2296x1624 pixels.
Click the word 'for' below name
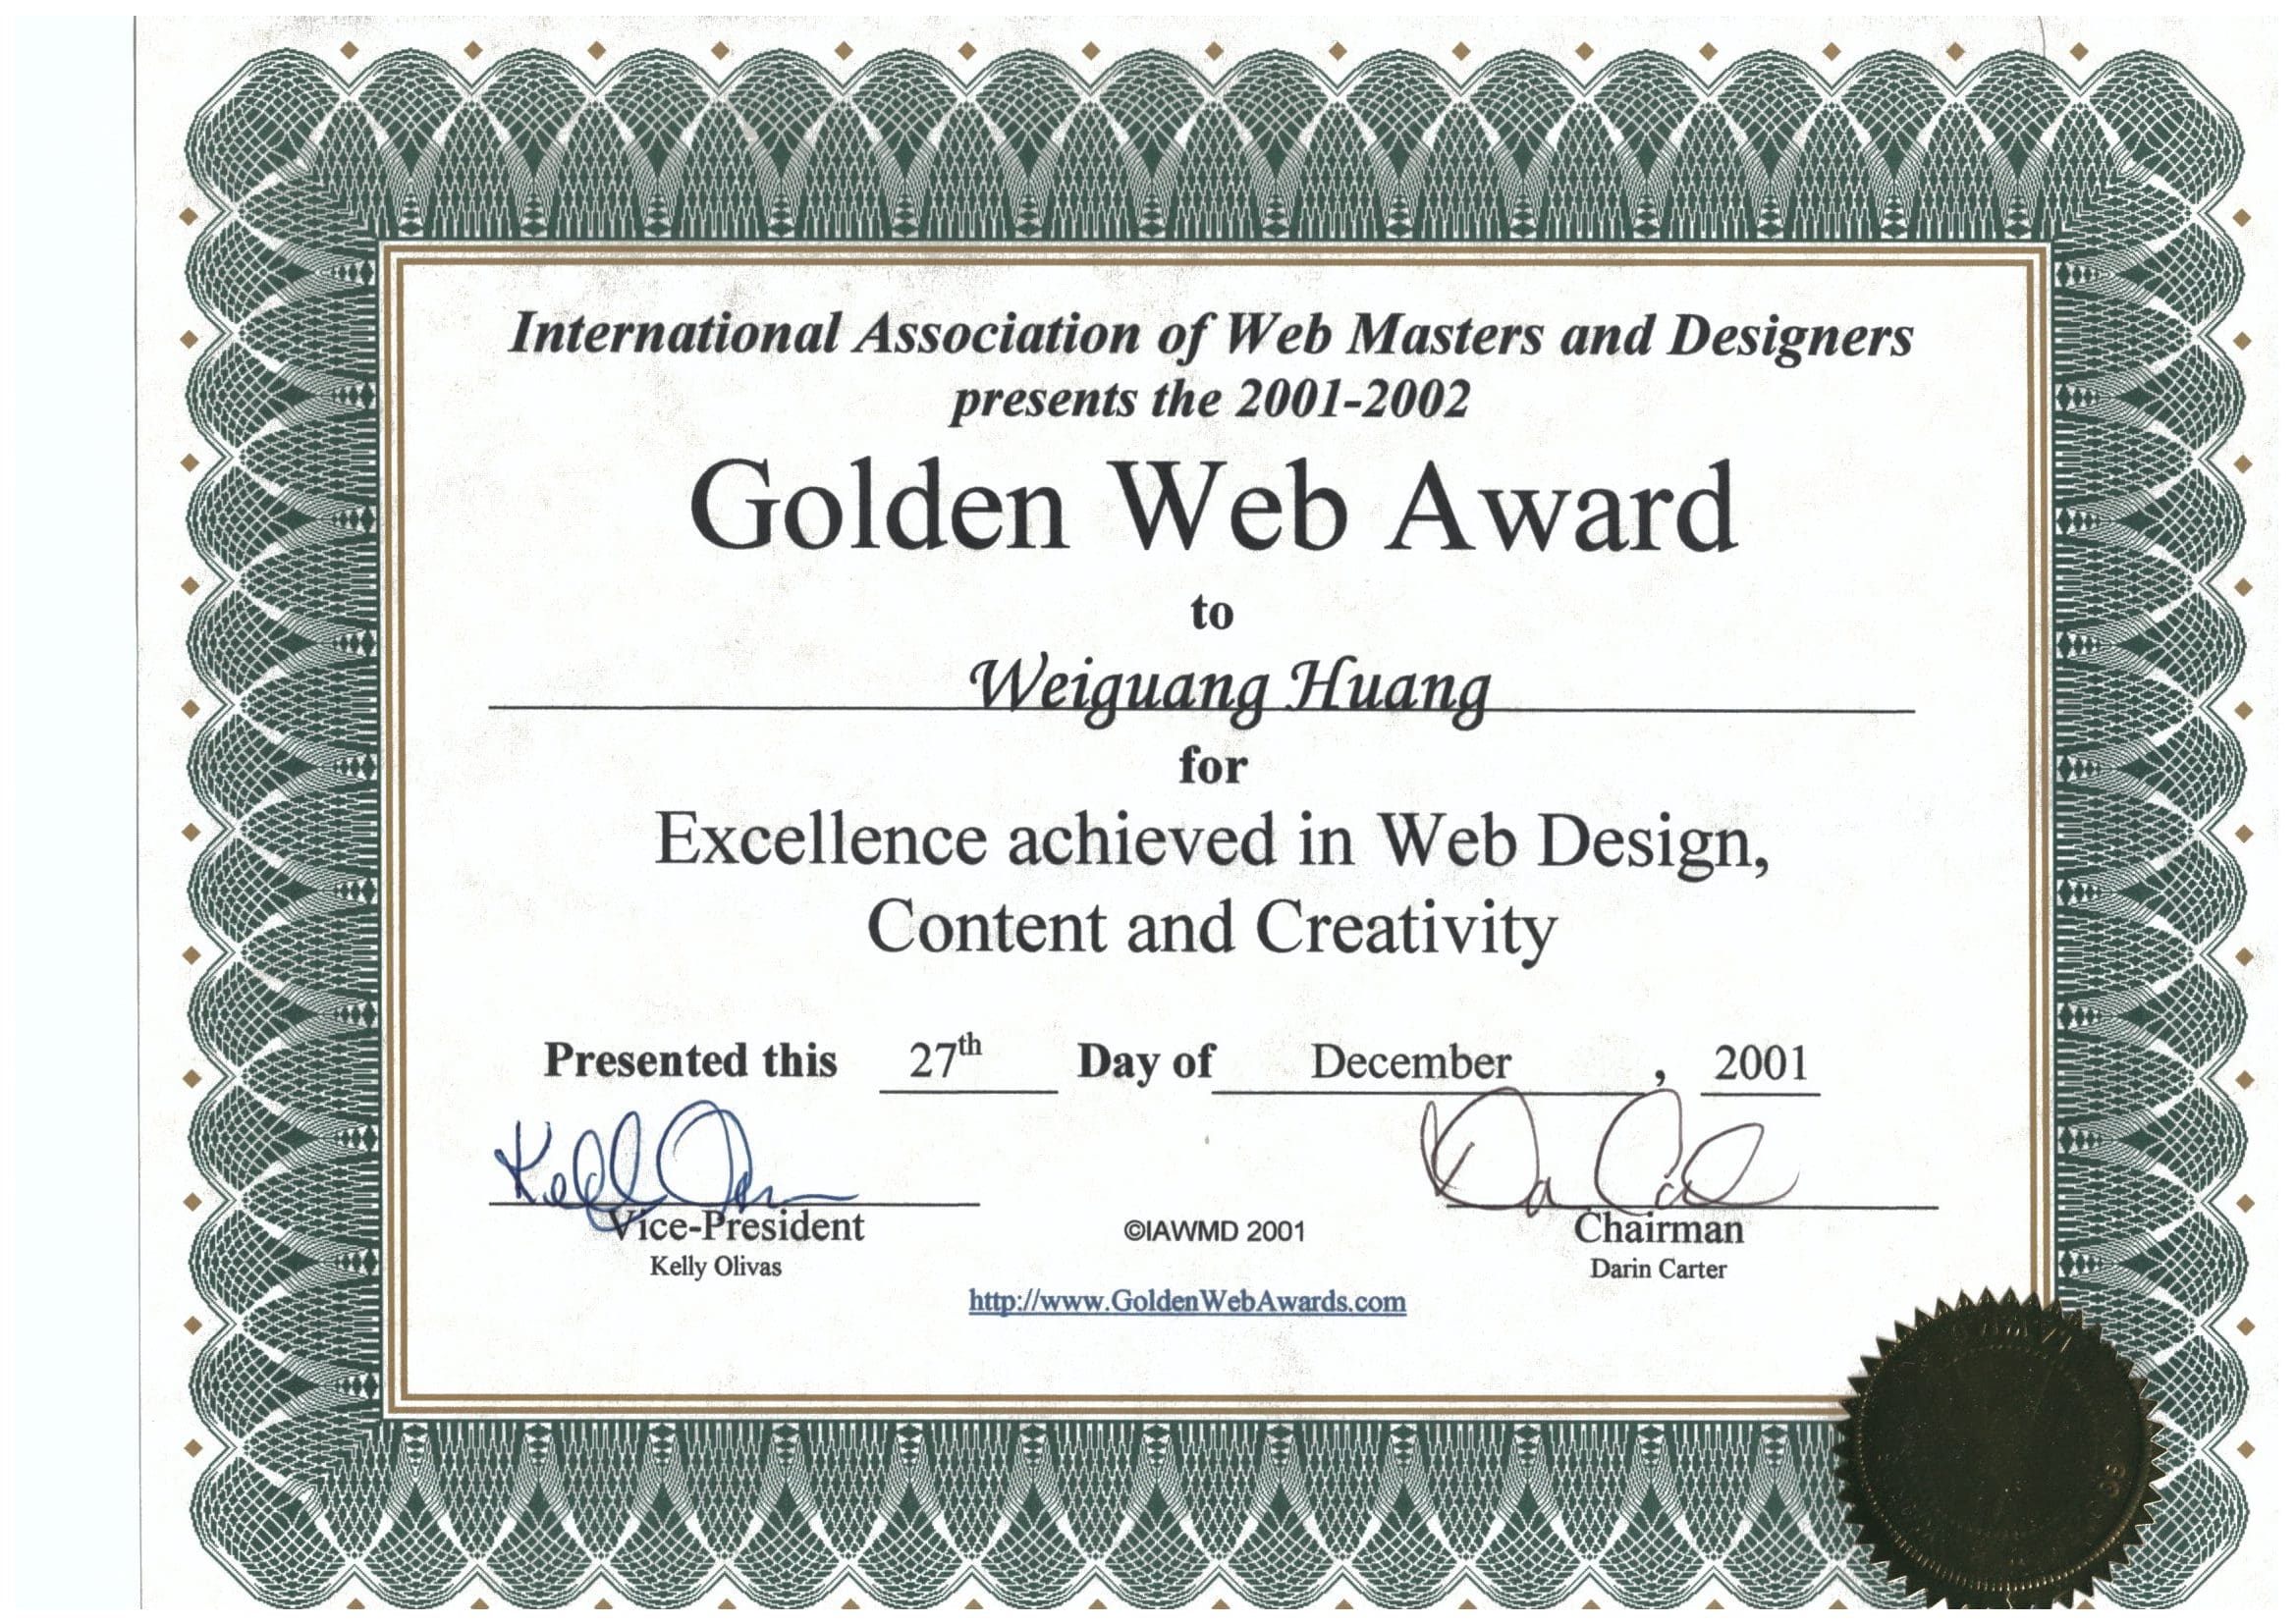point(1213,768)
